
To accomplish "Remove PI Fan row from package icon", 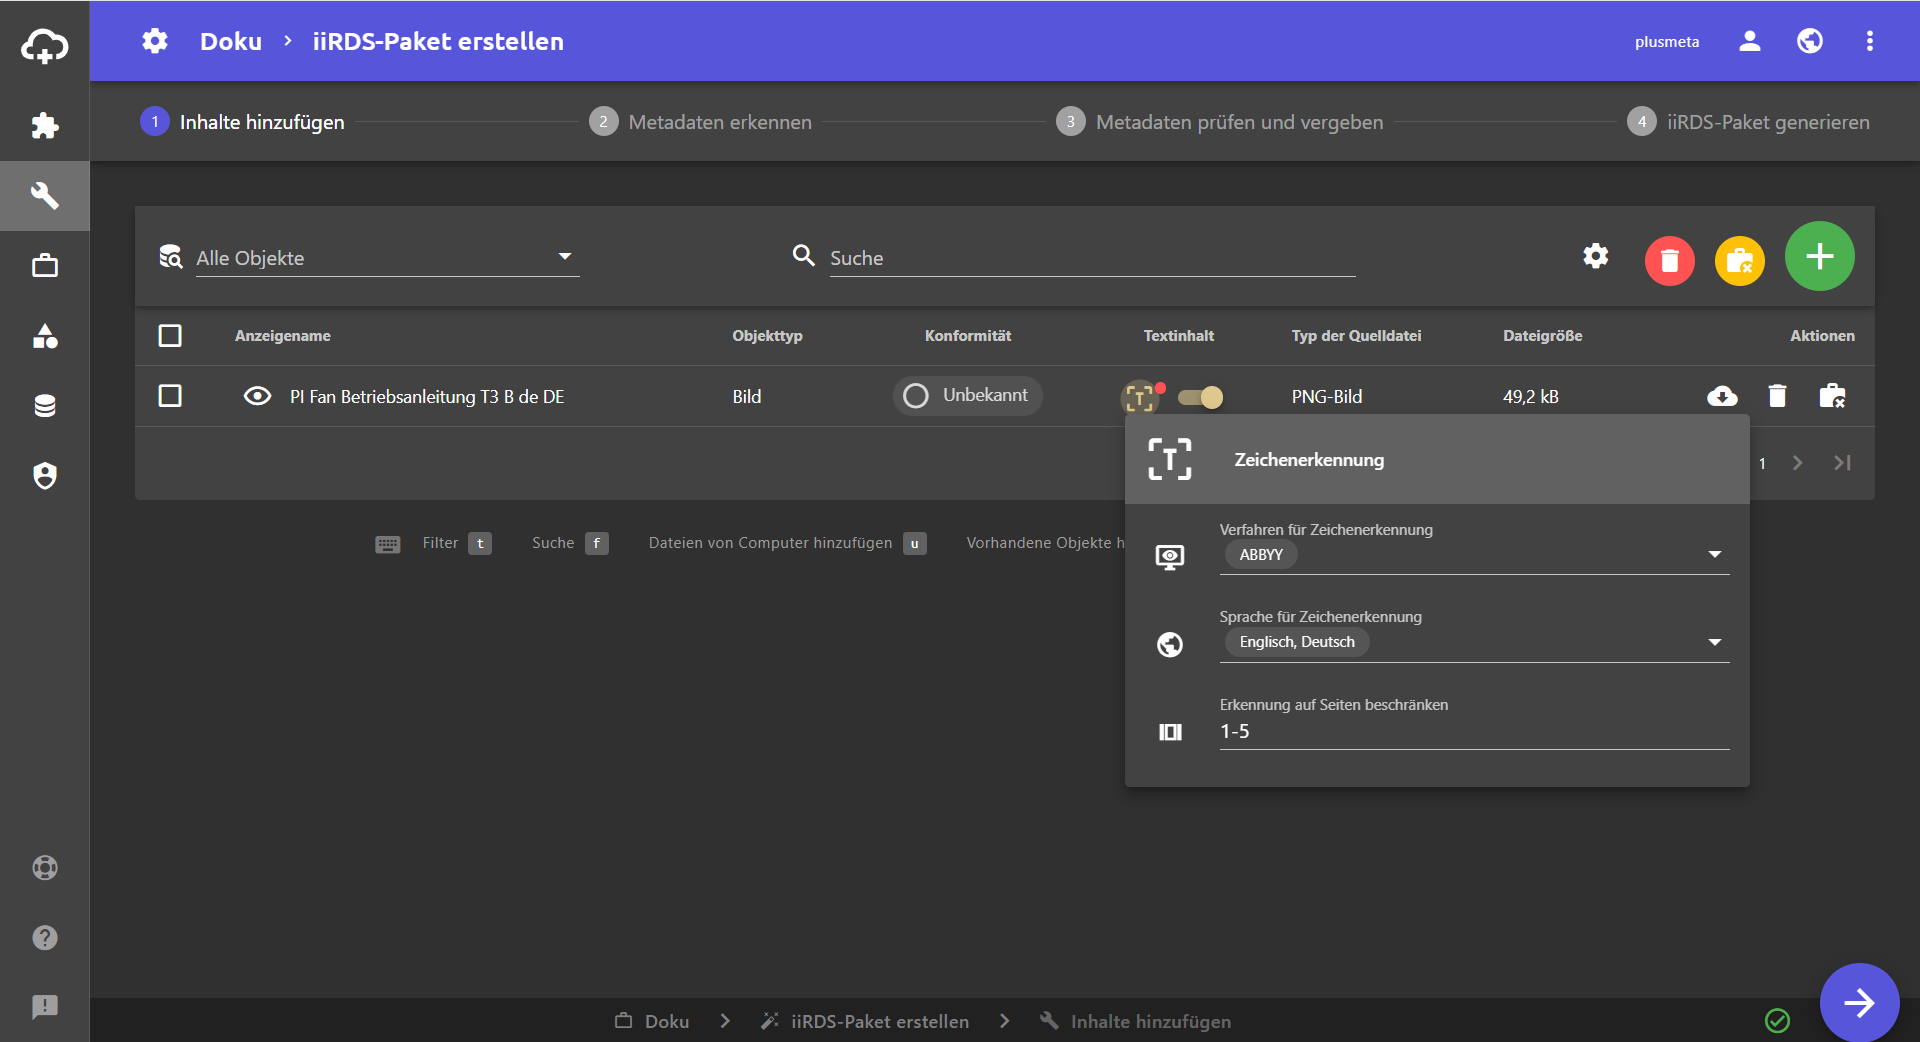I will point(1832,396).
